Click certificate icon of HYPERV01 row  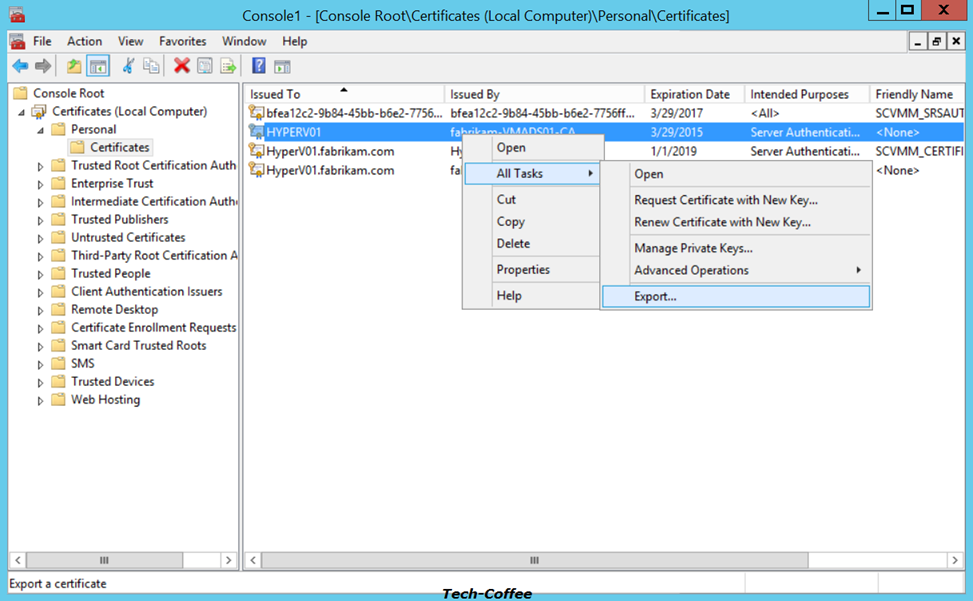click(x=256, y=131)
